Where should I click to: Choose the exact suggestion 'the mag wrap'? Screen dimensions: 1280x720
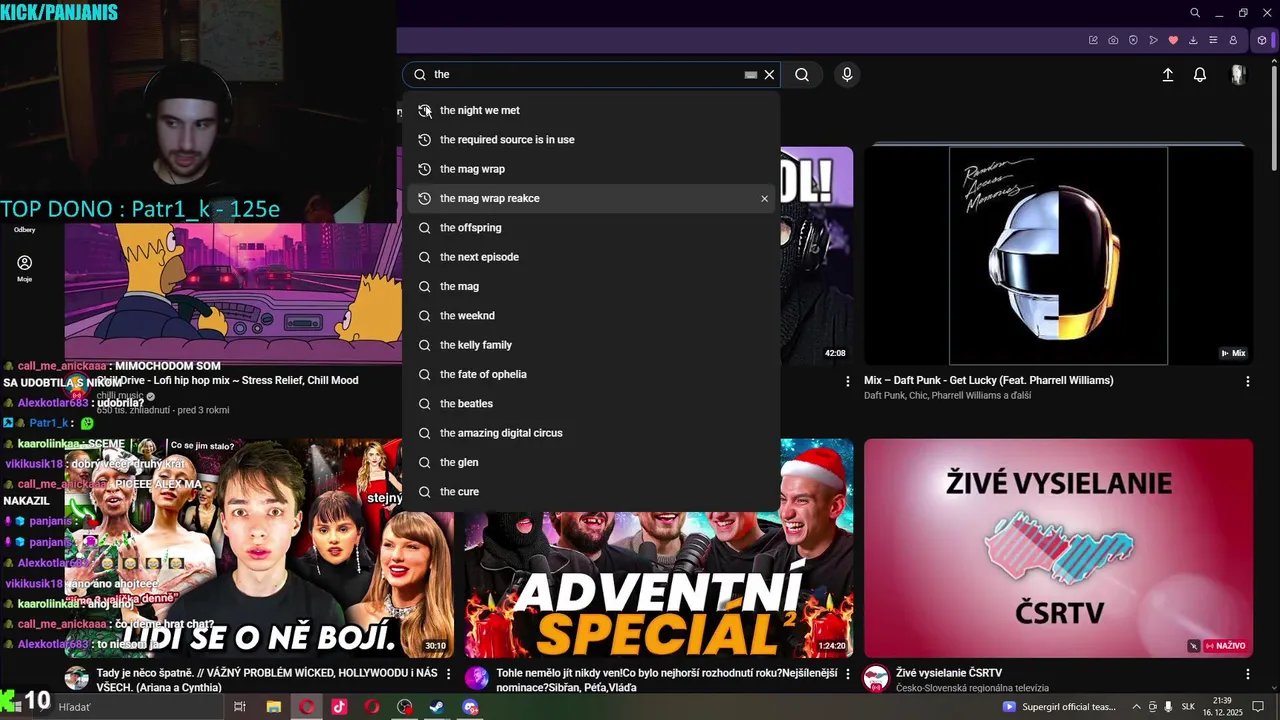pyautogui.click(x=592, y=169)
